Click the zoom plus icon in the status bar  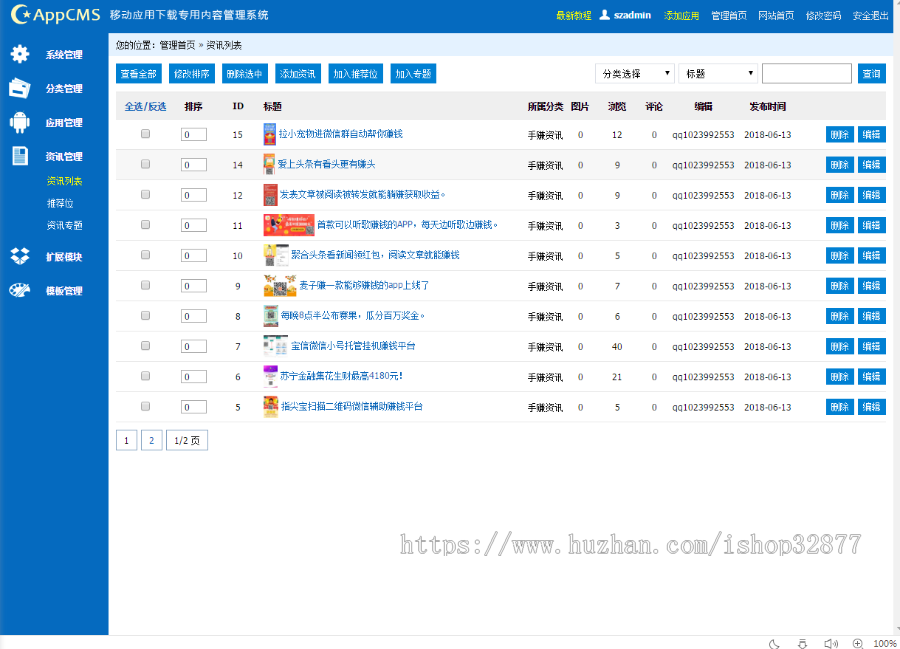[x=858, y=643]
